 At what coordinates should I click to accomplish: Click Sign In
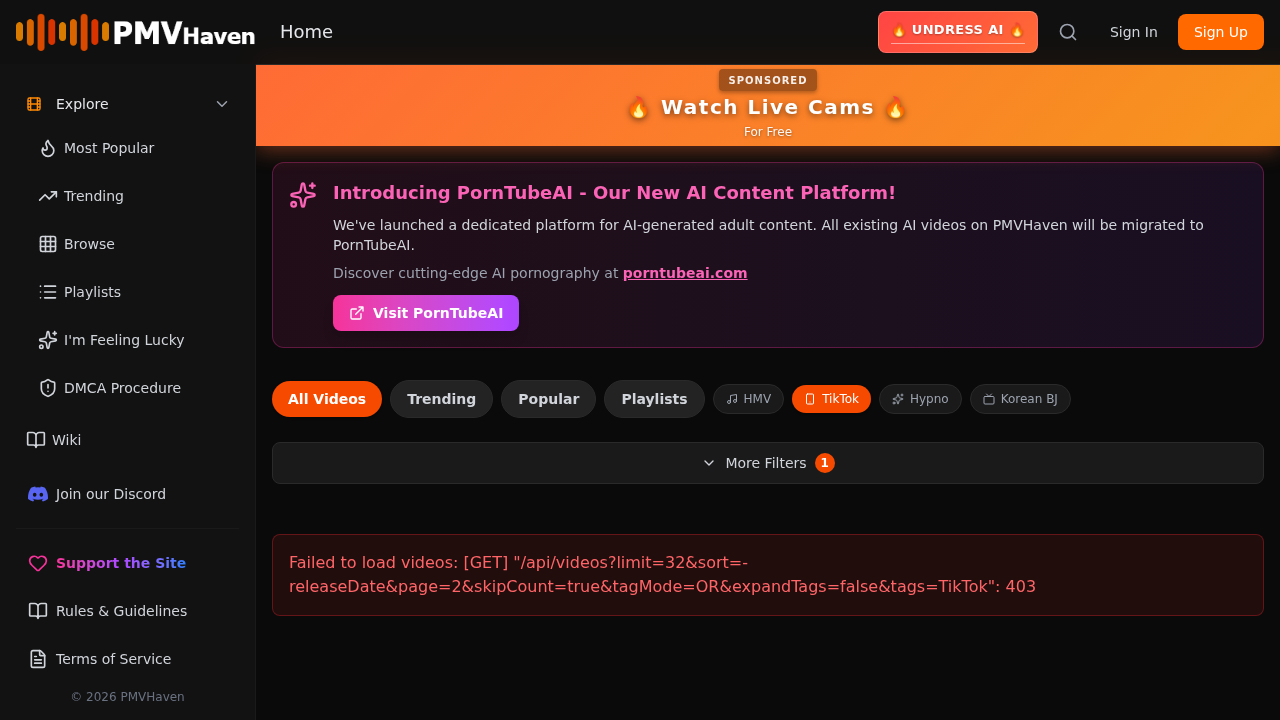click(x=1134, y=32)
